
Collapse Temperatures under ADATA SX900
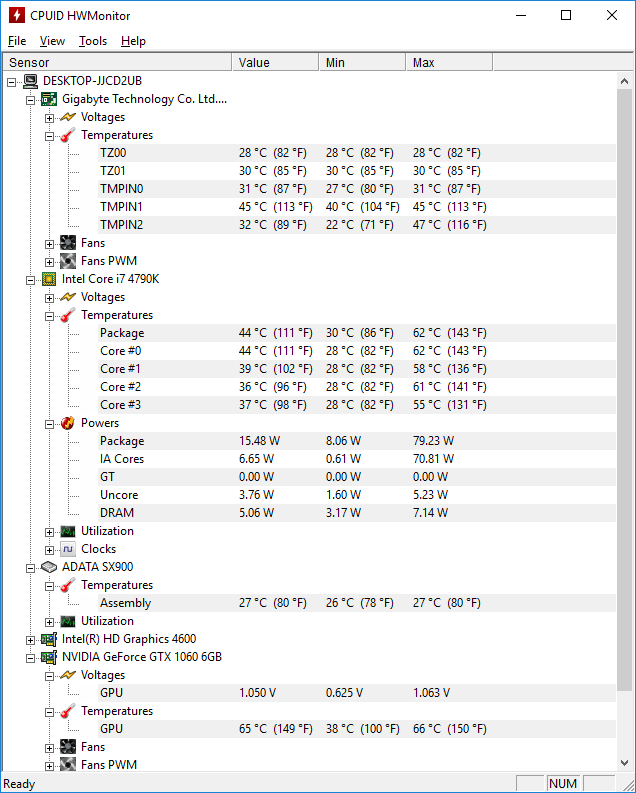click(x=49, y=586)
